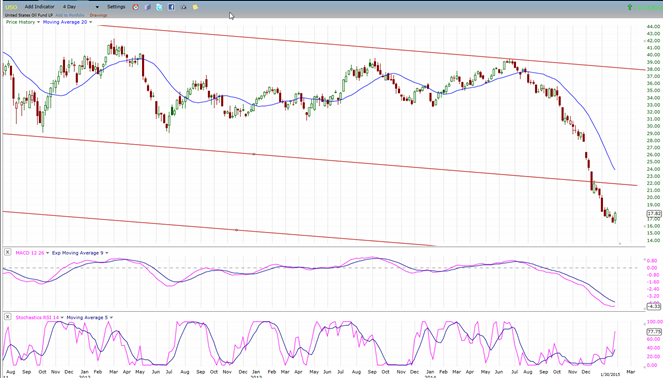Close the Stochastics RSI indicator panel

[7, 317]
